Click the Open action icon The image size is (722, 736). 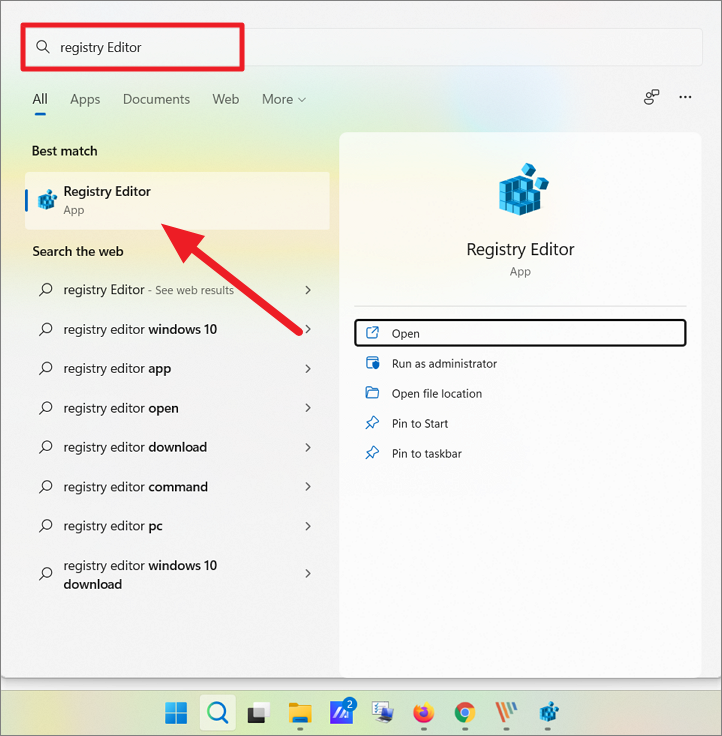pyautogui.click(x=372, y=333)
